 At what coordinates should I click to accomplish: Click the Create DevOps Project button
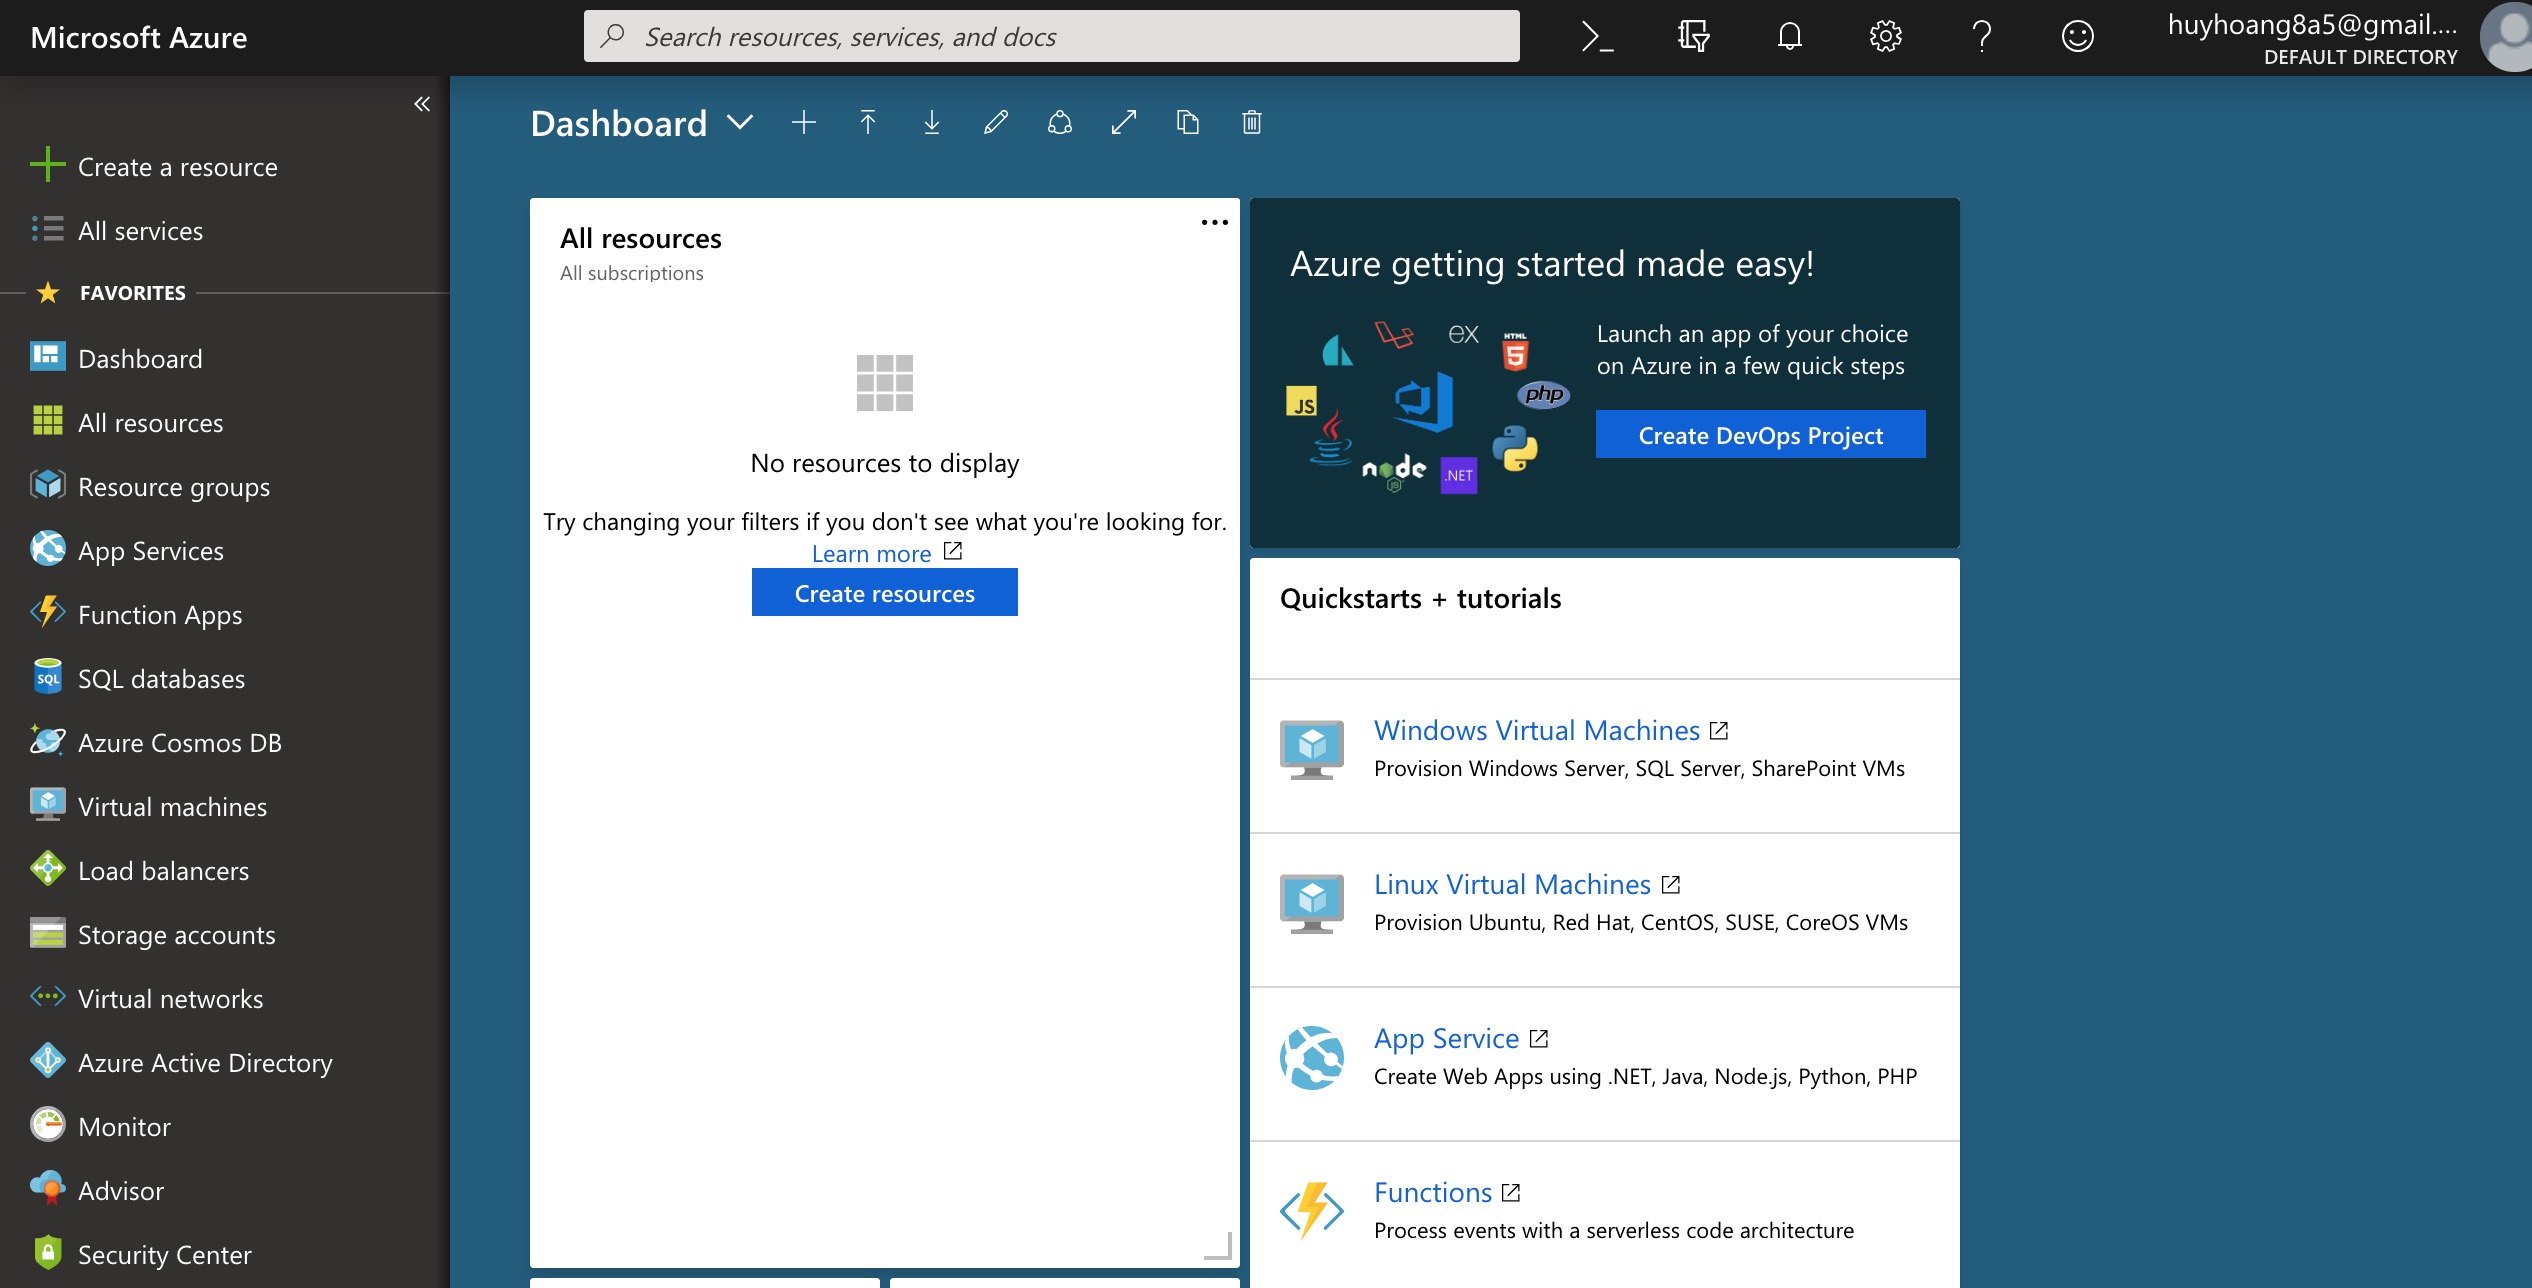(1760, 435)
